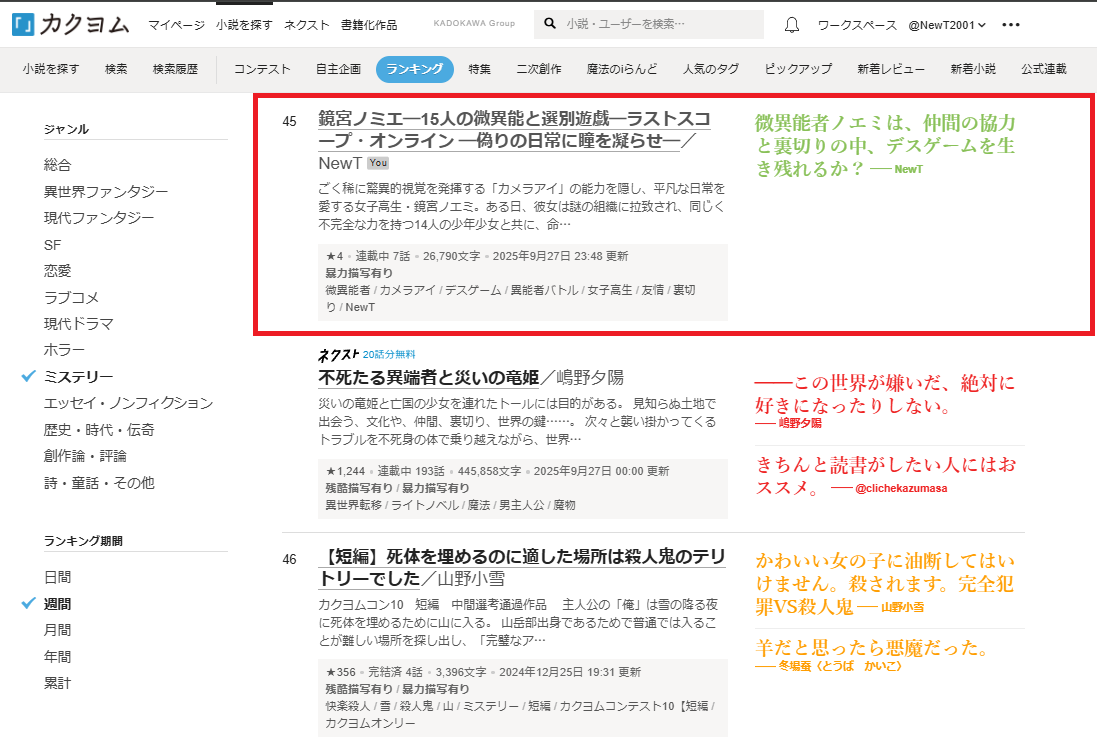The width and height of the screenshot is (1097, 750).
Task: Select the 異世界ファンタジー genre
Action: [x=106, y=192]
